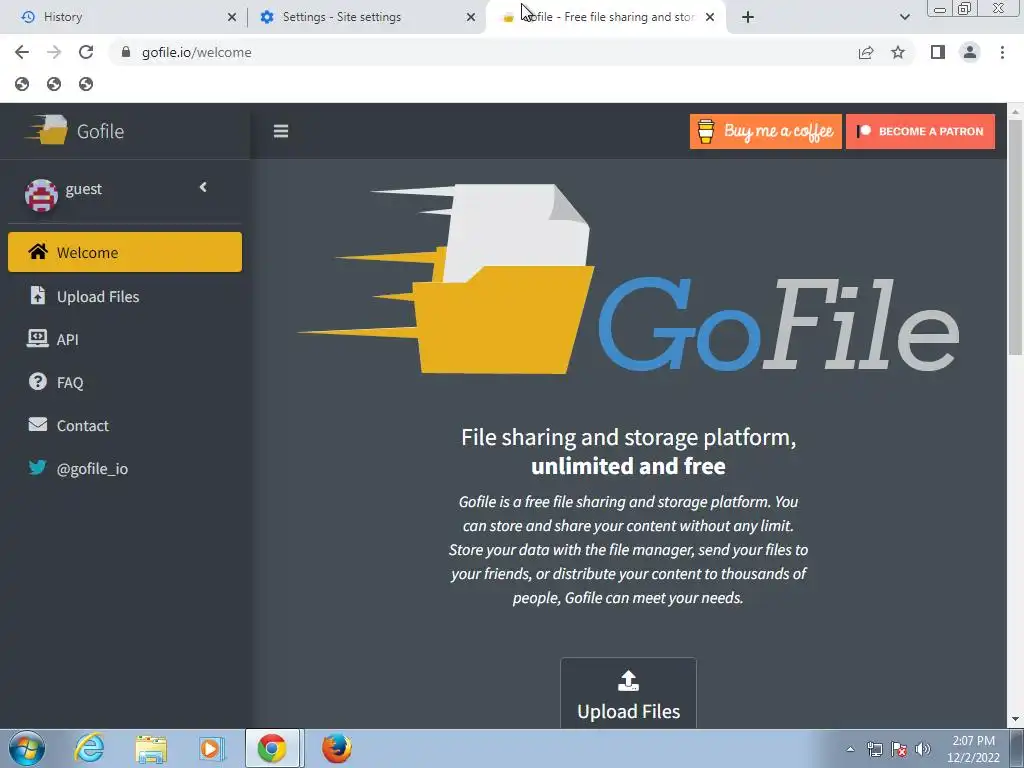This screenshot has width=1024, height=768.
Task: Close the Gofile tab
Action: pos(710,17)
